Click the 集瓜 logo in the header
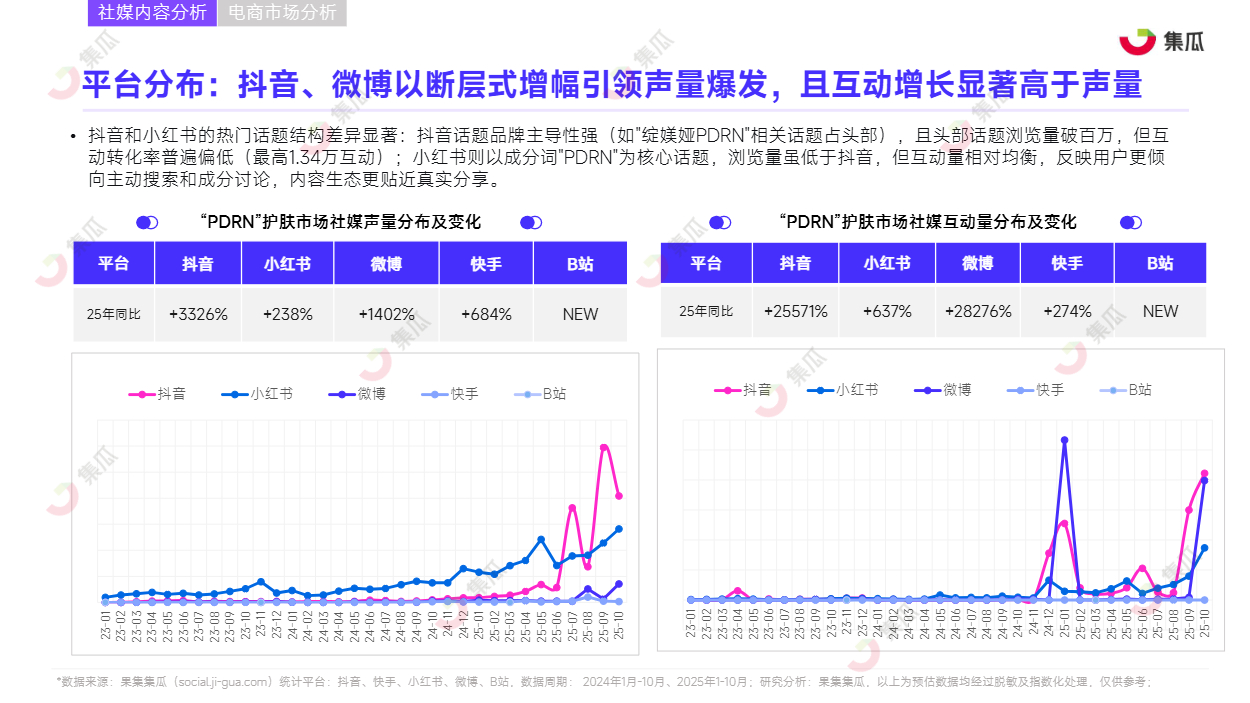This screenshot has width=1250, height=703. tap(1161, 41)
